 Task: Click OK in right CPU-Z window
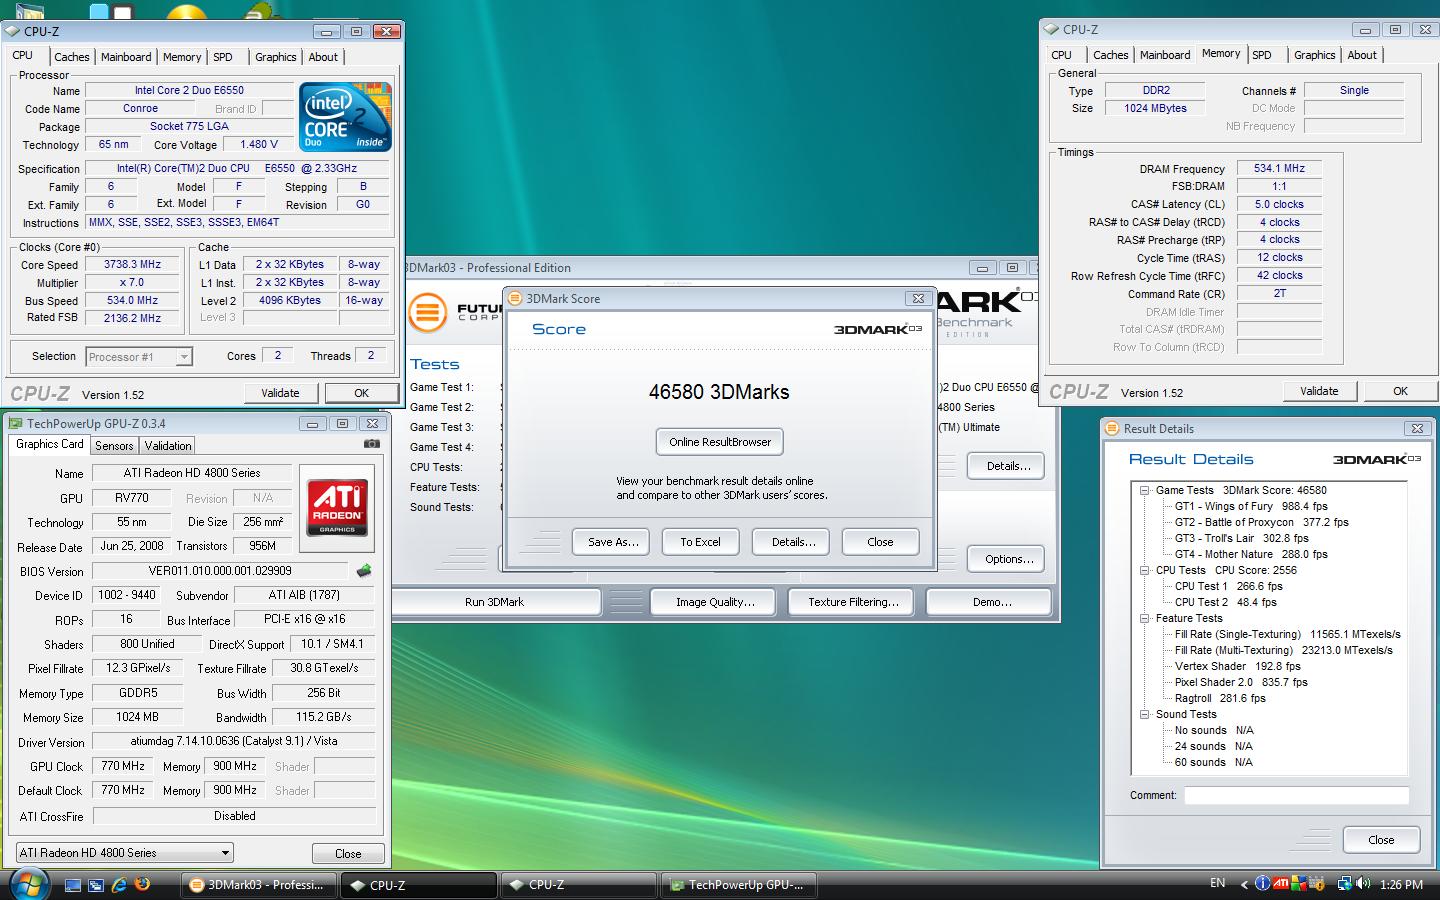tap(1400, 391)
